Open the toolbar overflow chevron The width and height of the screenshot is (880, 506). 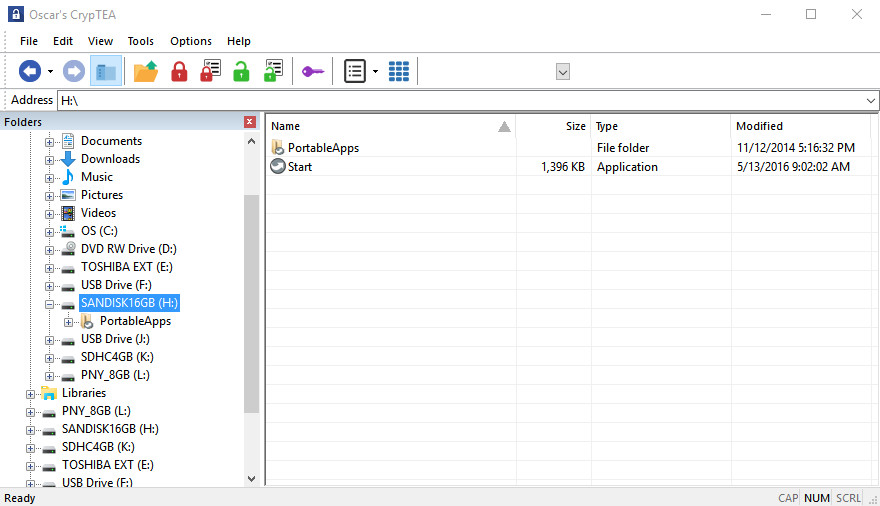[x=563, y=72]
